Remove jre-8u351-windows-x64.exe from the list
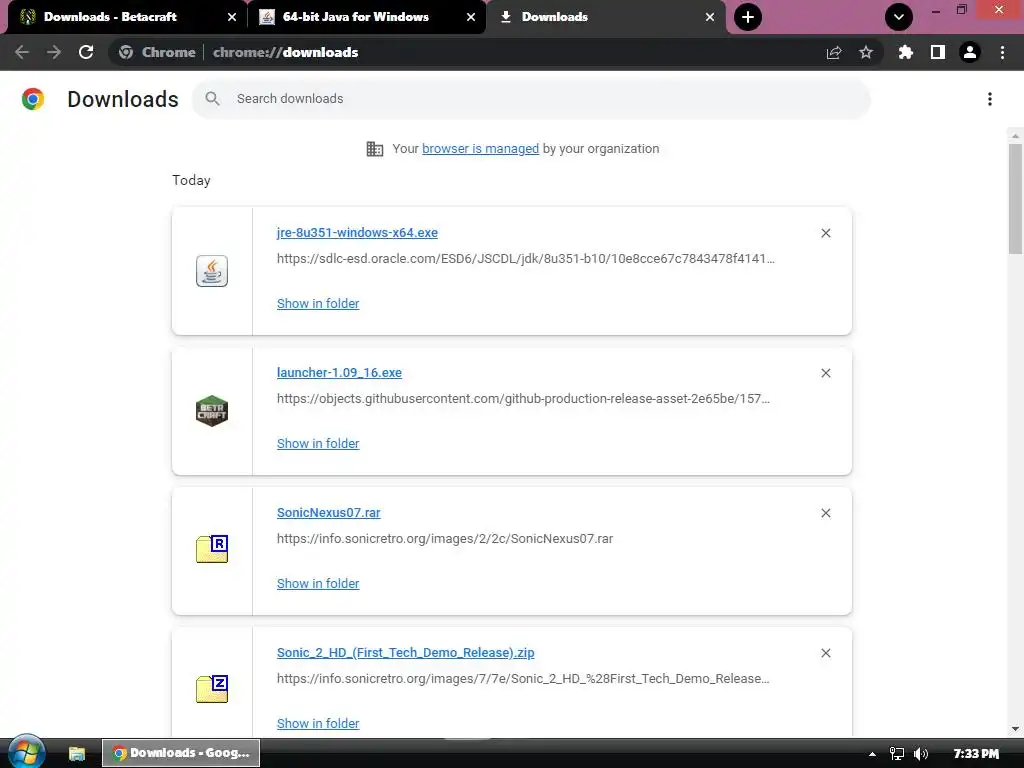Screen dimensions: 1024x768 [x=825, y=233]
